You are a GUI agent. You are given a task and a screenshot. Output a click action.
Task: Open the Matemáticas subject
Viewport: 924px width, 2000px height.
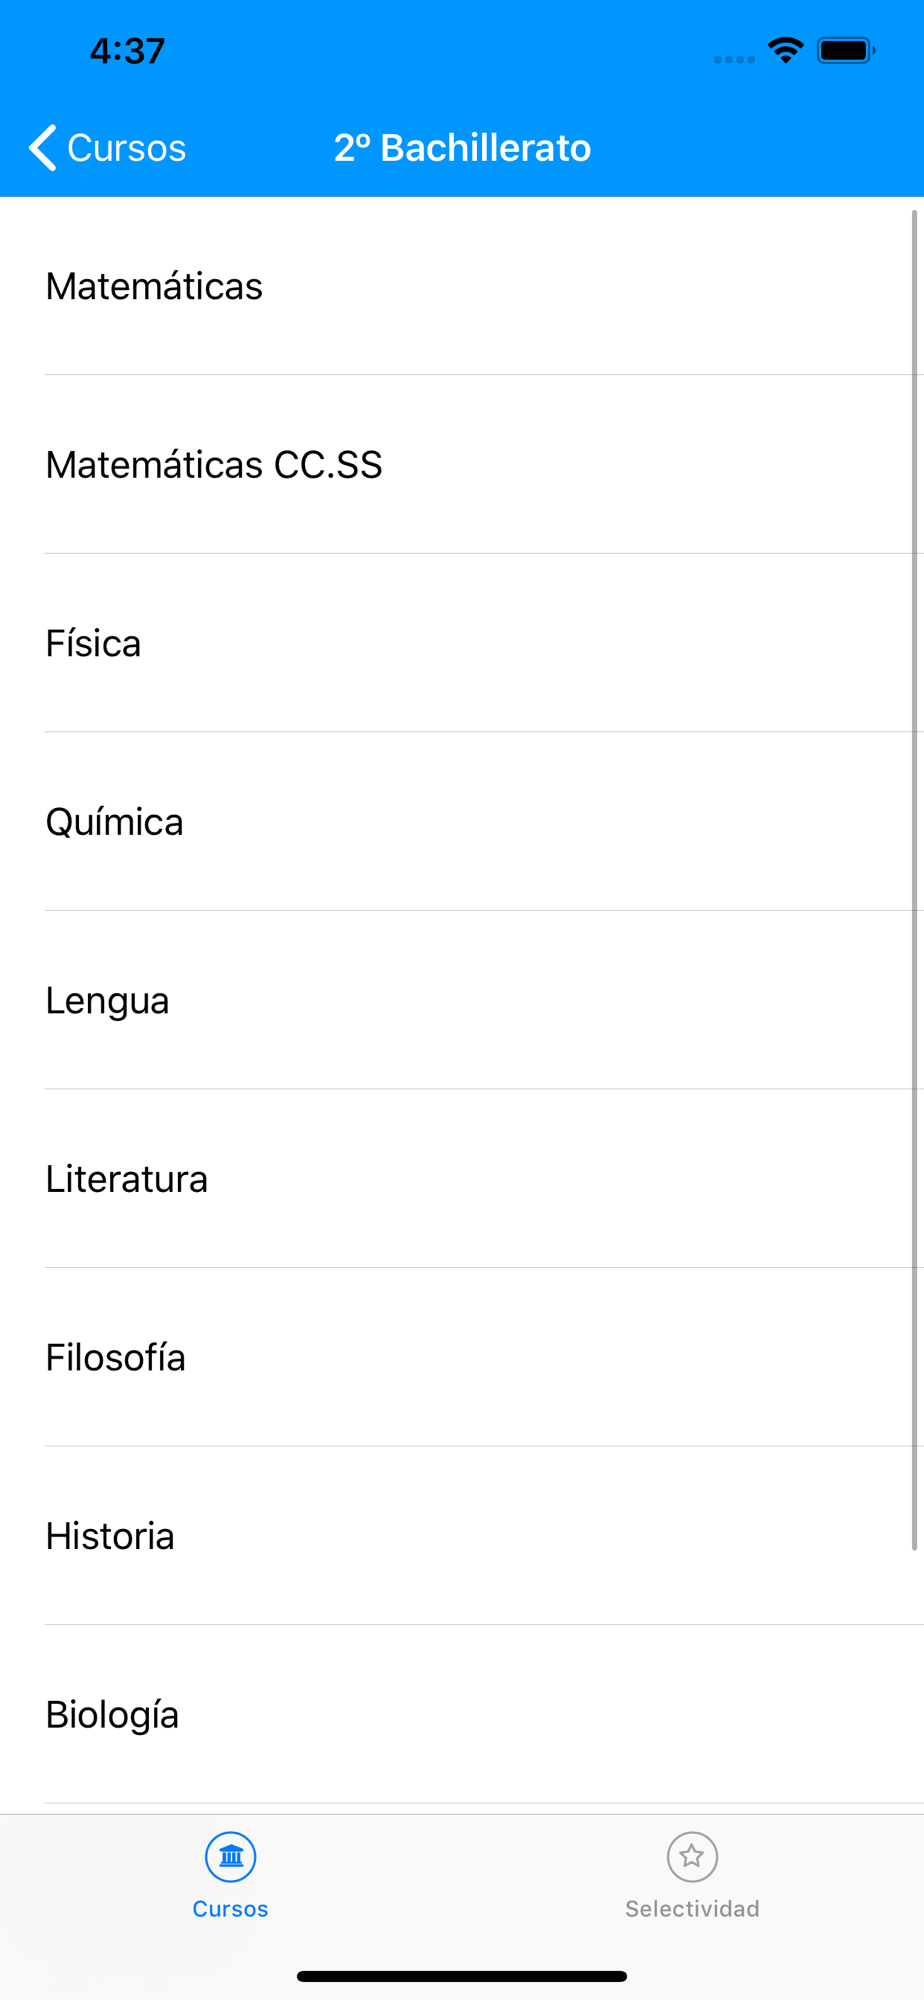(x=462, y=286)
